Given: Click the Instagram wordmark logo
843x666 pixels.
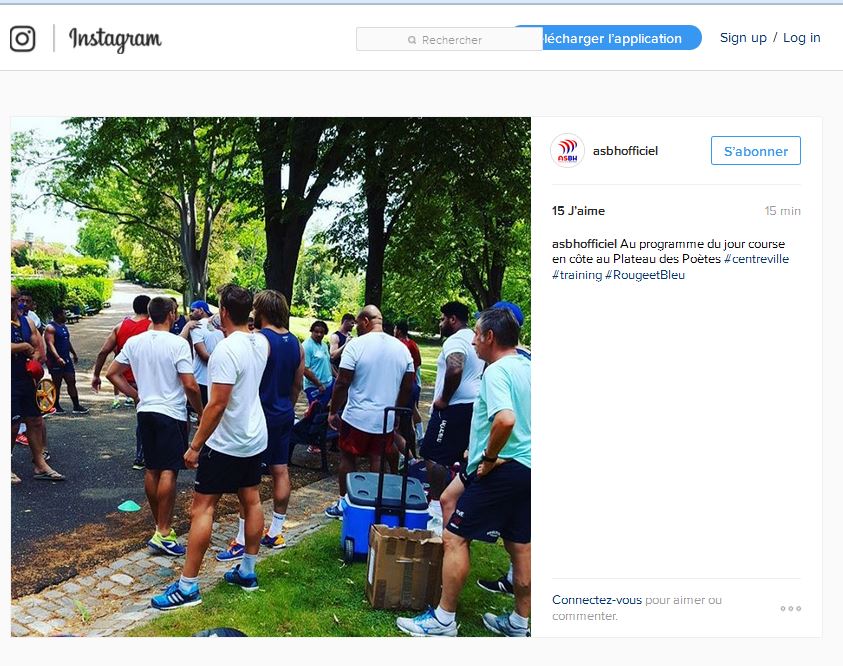Looking at the screenshot, I should [x=115, y=39].
